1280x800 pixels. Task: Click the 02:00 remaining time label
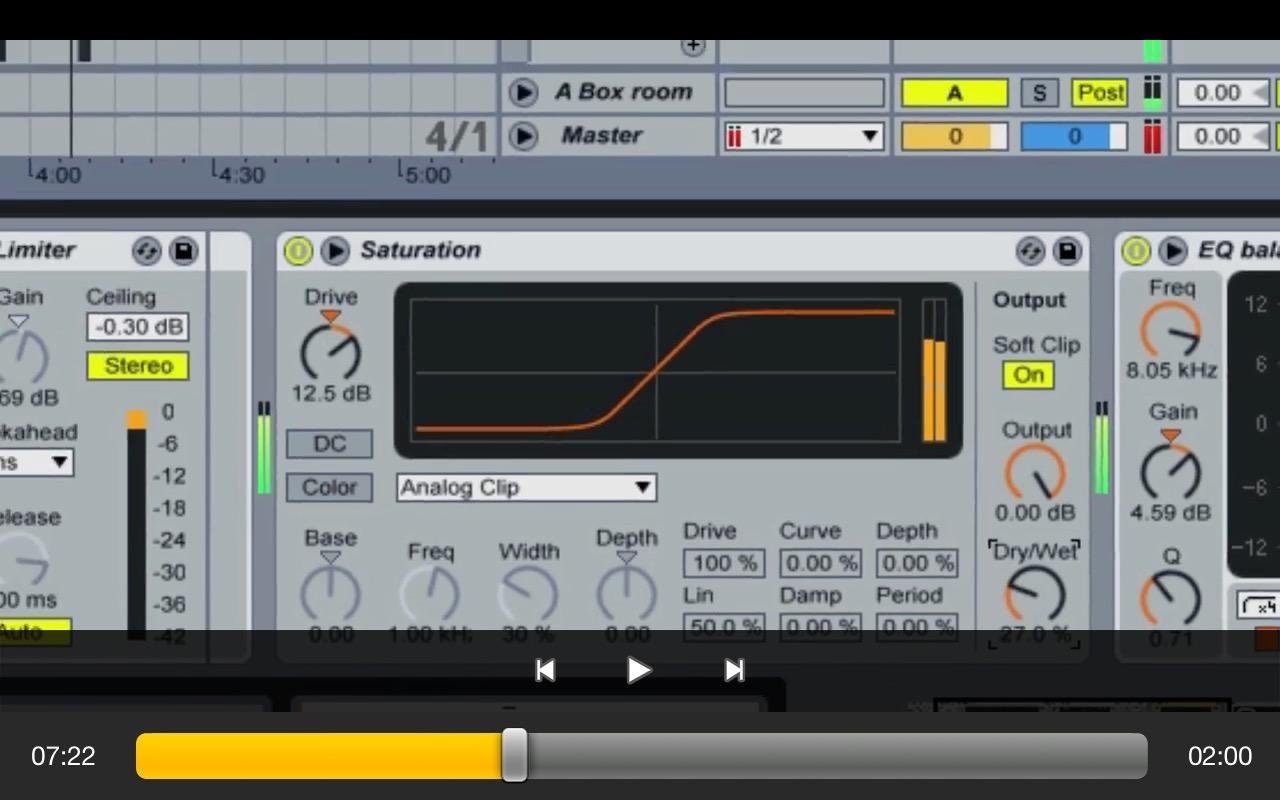tap(1220, 756)
